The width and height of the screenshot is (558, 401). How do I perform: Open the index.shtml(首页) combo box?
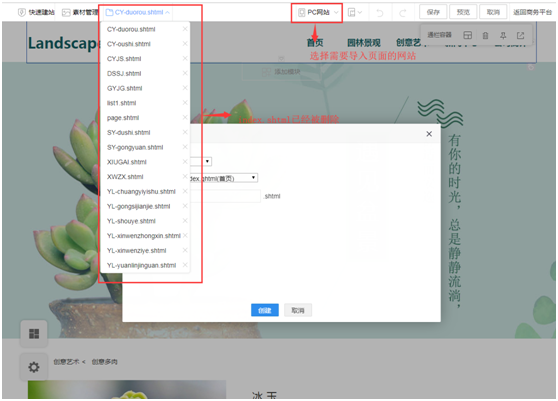click(x=223, y=178)
